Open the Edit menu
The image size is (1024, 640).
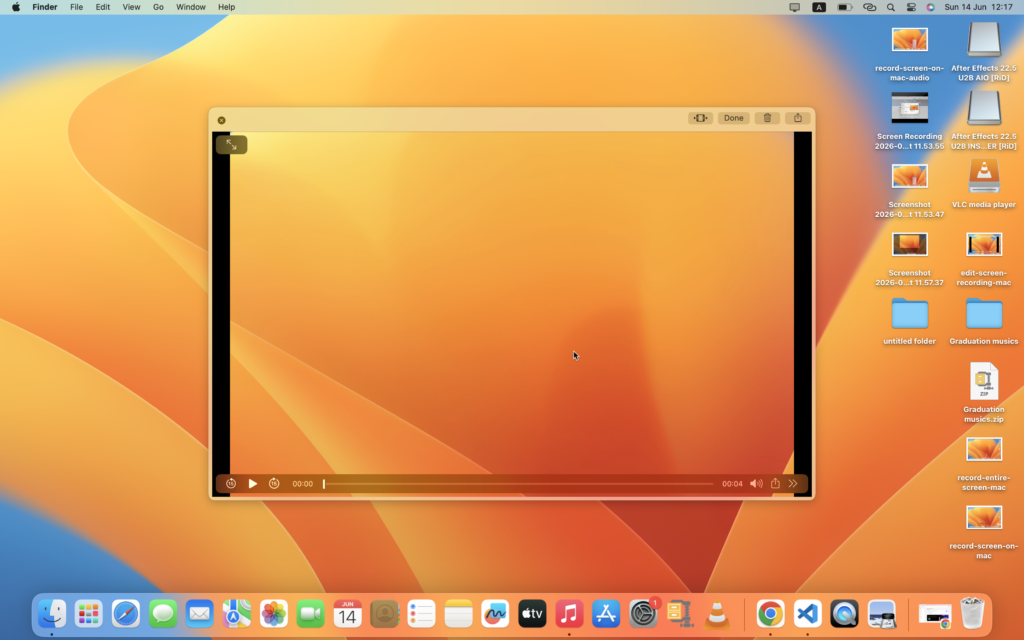tap(103, 7)
